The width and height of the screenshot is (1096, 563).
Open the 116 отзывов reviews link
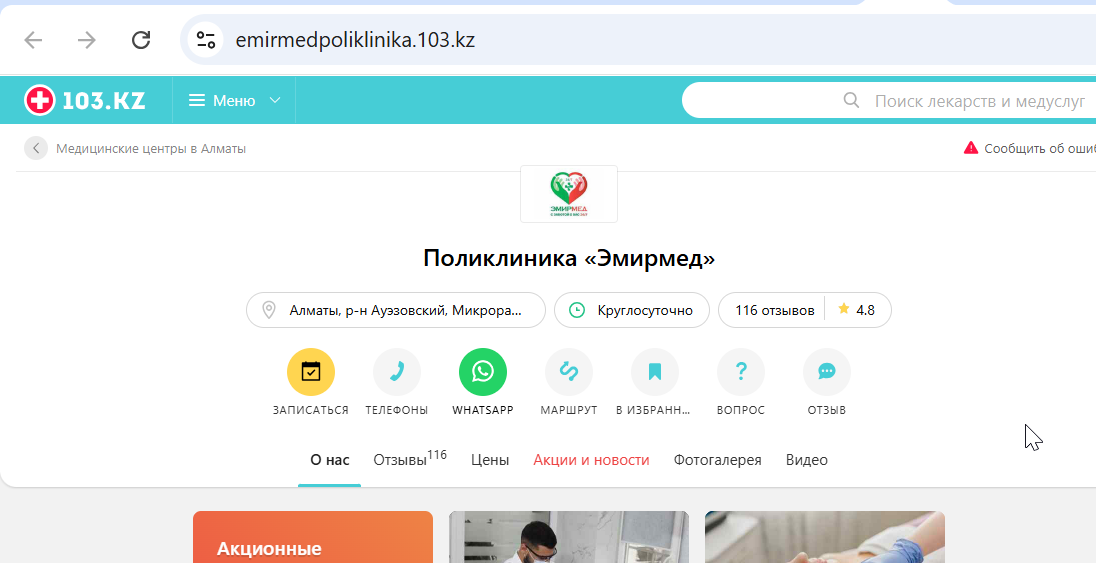click(x=774, y=310)
